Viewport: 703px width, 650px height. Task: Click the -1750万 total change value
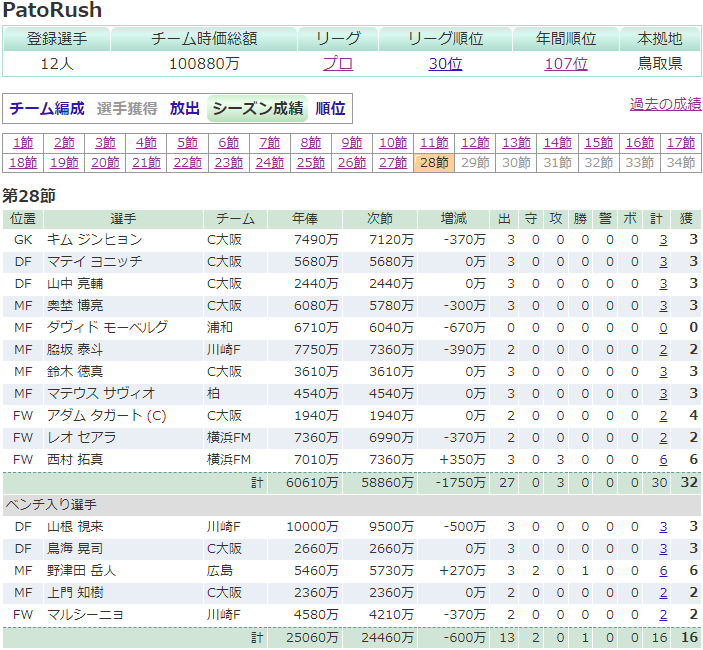(461, 483)
